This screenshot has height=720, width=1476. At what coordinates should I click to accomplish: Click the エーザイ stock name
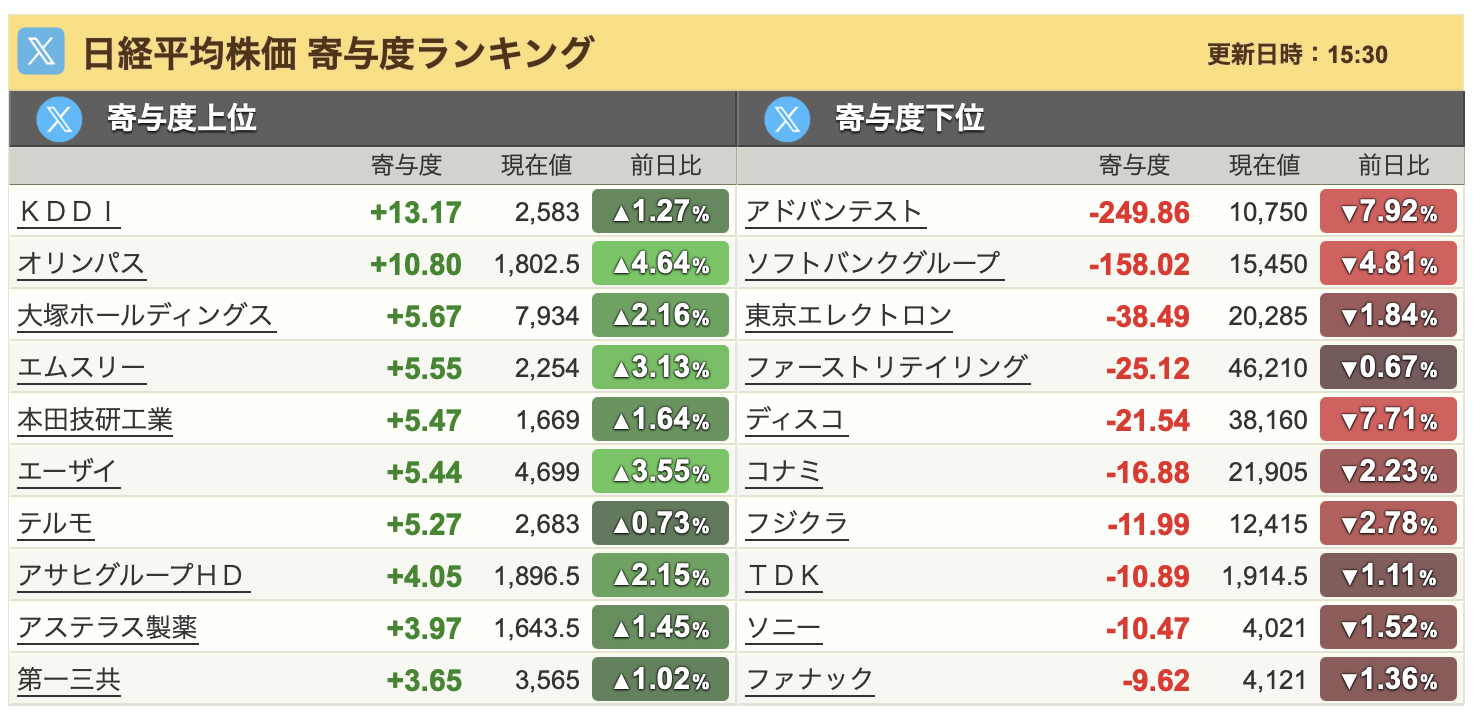tap(68, 472)
